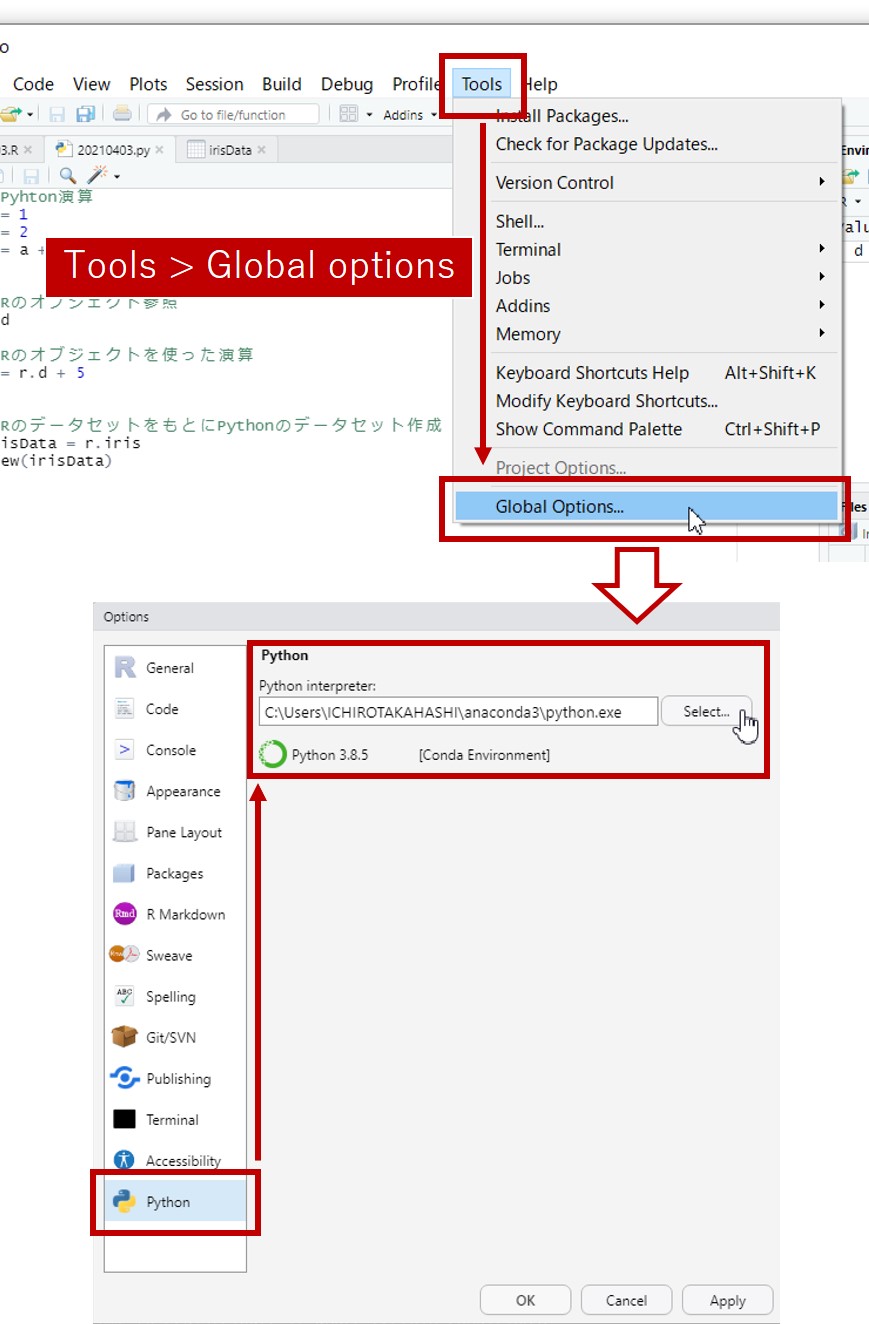Click the magic wand code tools icon
Viewport: 869px width, 1324px height.
(98, 176)
